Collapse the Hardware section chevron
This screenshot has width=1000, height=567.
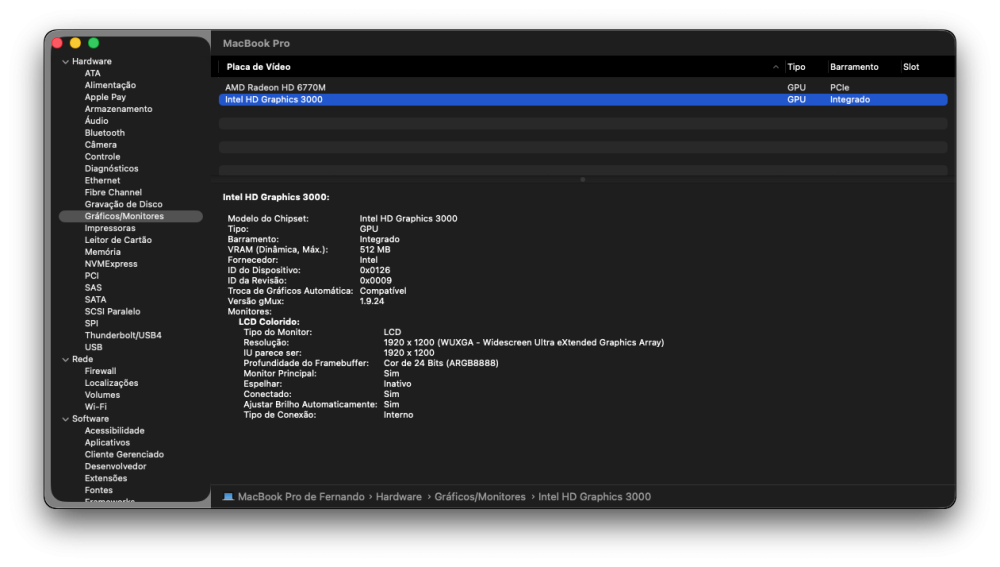pyautogui.click(x=65, y=62)
